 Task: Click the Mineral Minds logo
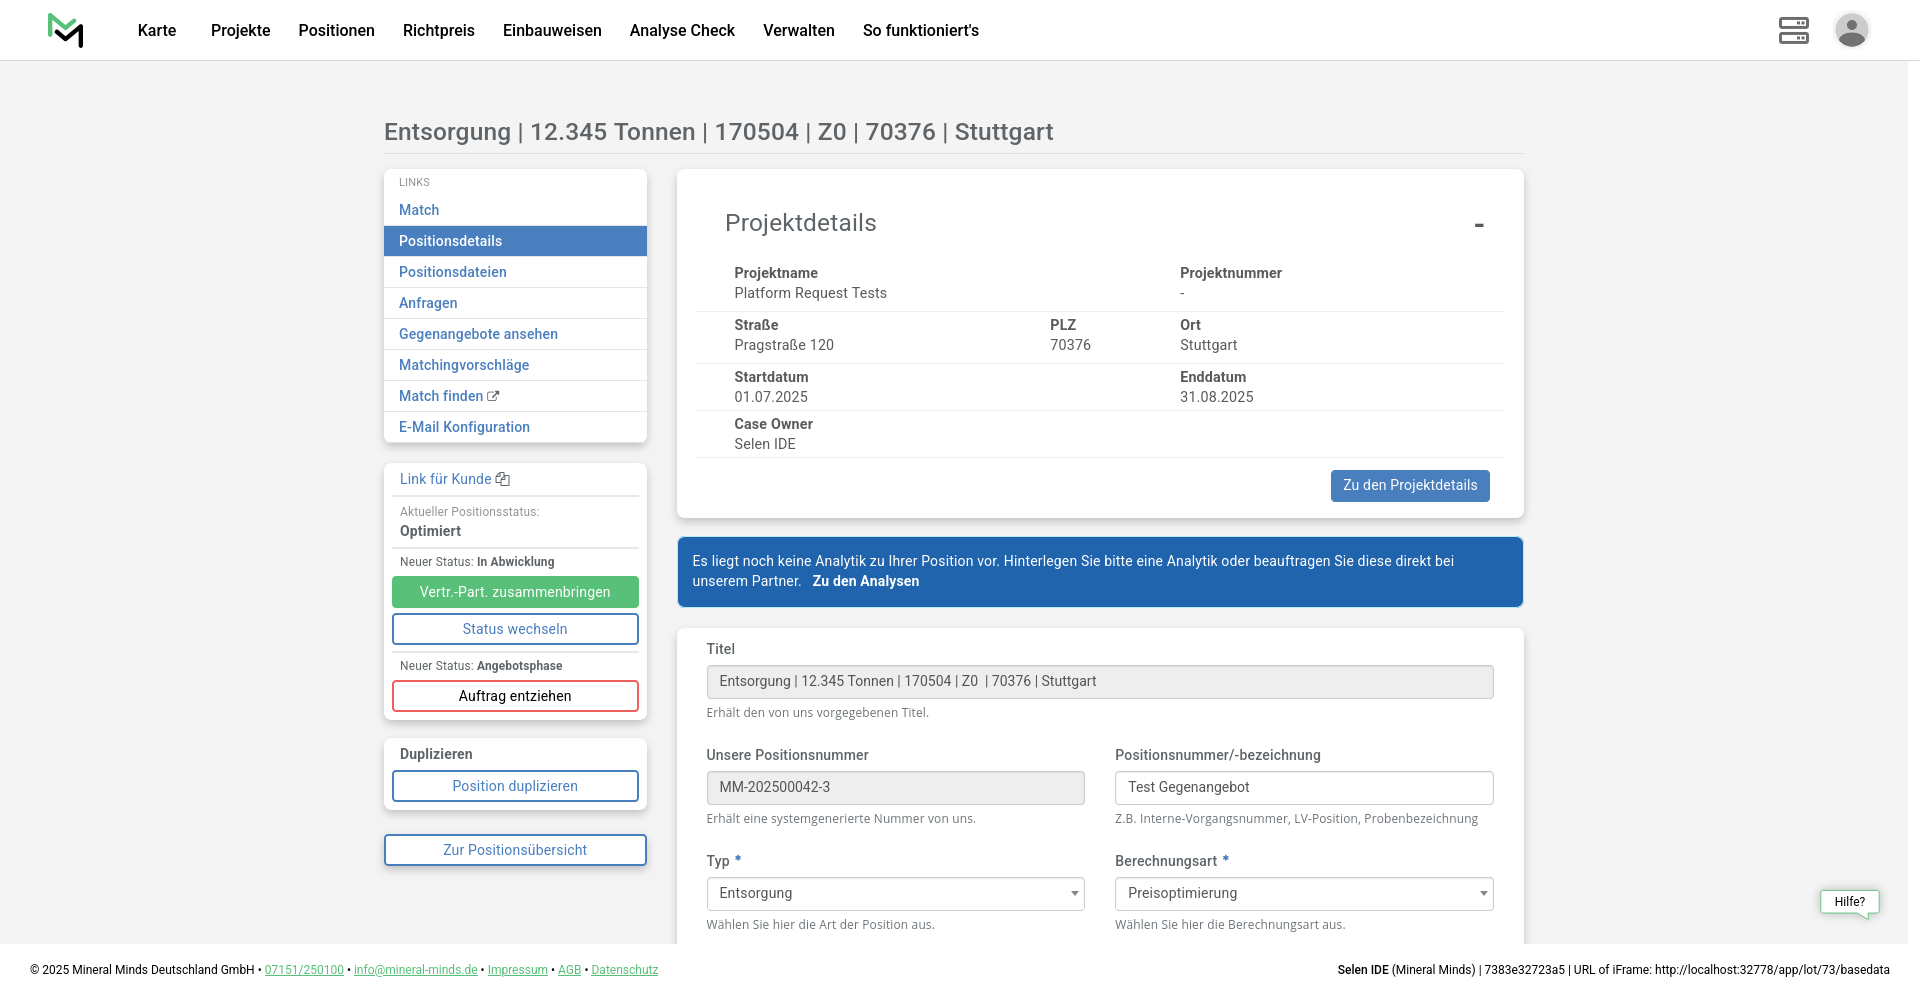pyautogui.click(x=66, y=30)
